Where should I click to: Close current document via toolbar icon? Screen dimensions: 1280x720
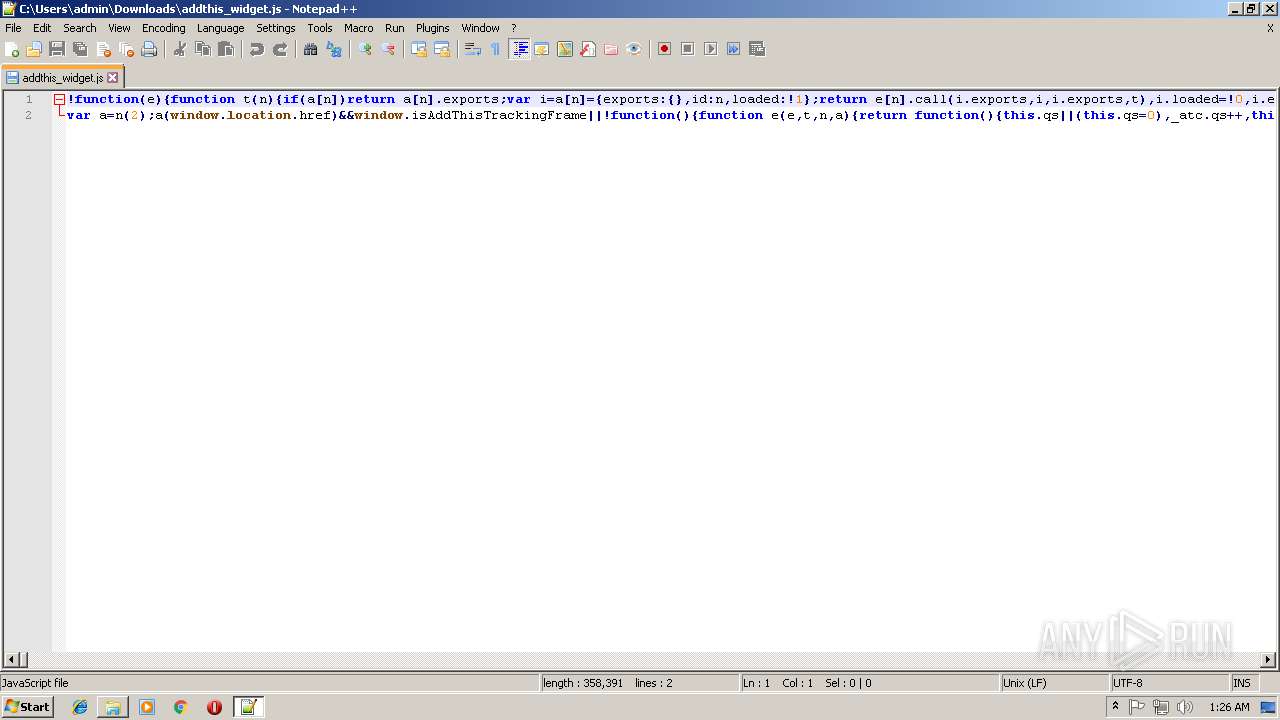pyautogui.click(x=103, y=49)
